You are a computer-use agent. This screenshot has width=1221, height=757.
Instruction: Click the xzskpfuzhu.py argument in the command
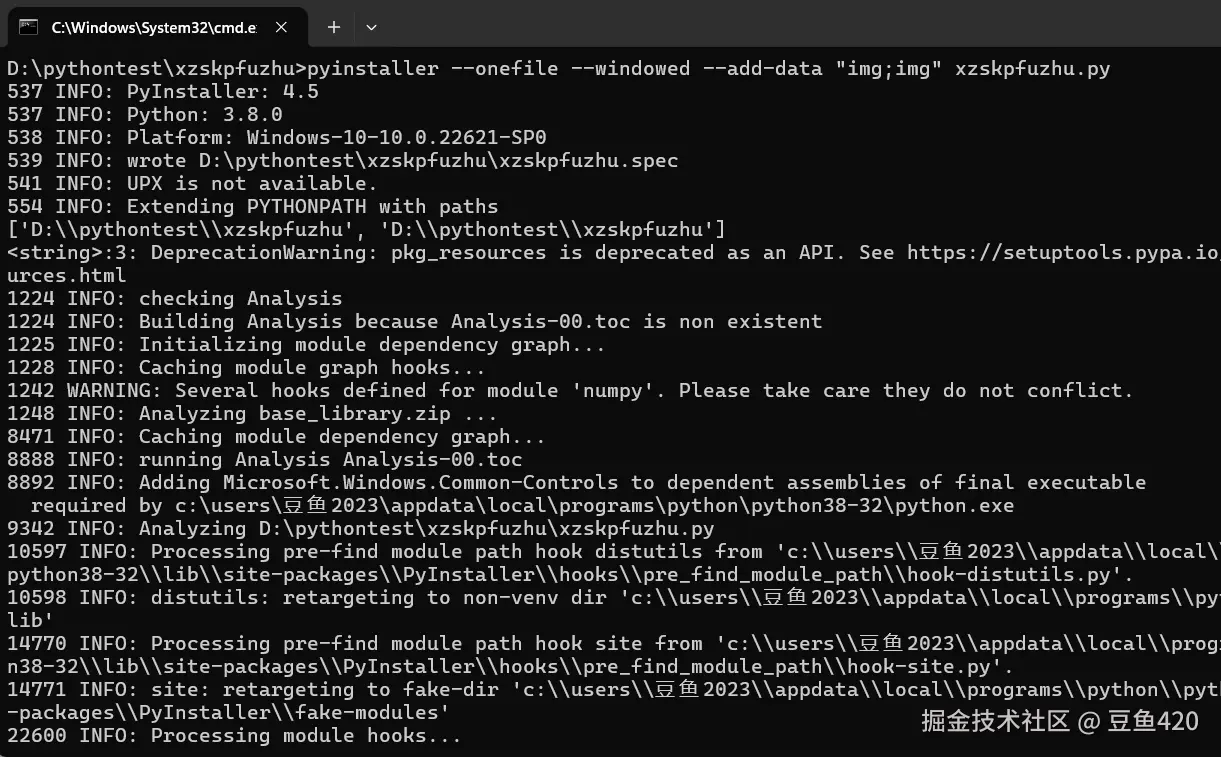click(x=1032, y=69)
